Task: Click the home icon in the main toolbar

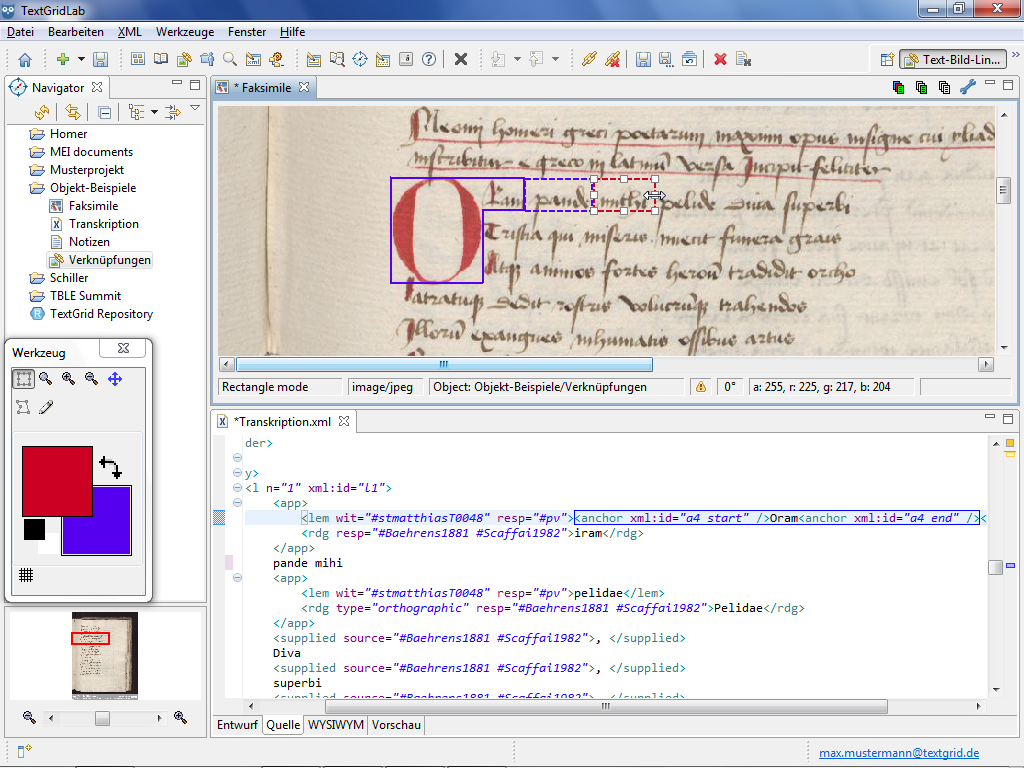Action: [x=25, y=59]
